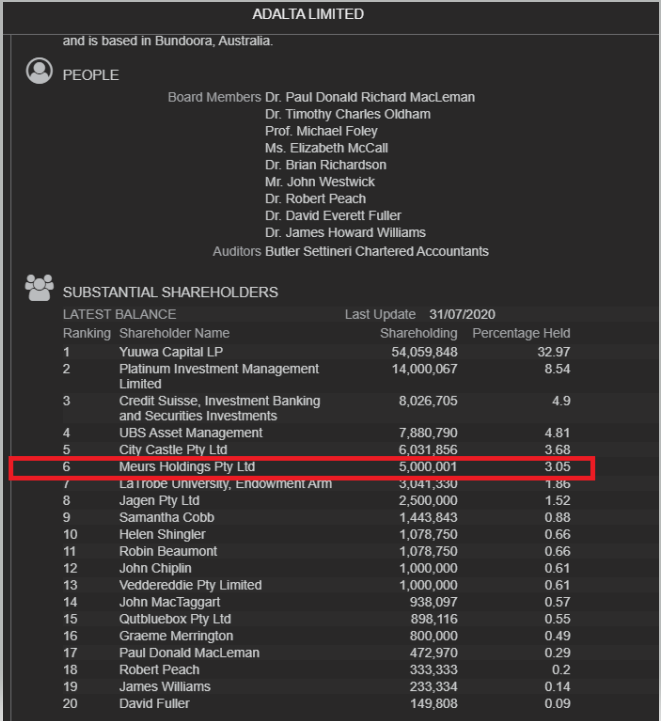Select the Qutbluebox Pty Ltd row
661x721 pixels.
click(x=317, y=619)
